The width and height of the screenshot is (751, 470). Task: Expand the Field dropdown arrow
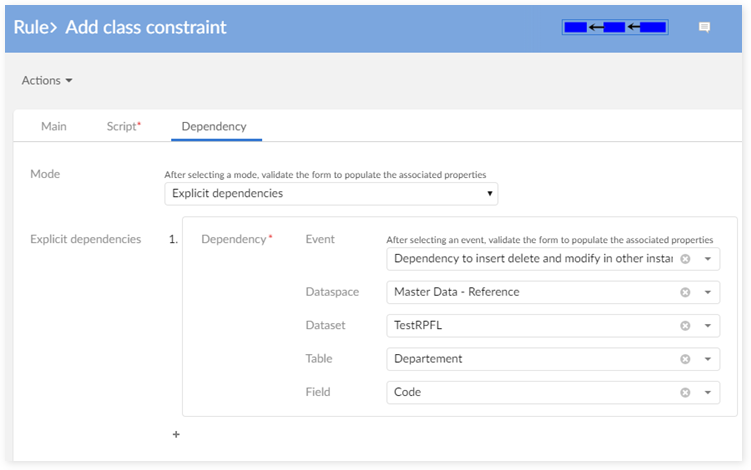707,392
